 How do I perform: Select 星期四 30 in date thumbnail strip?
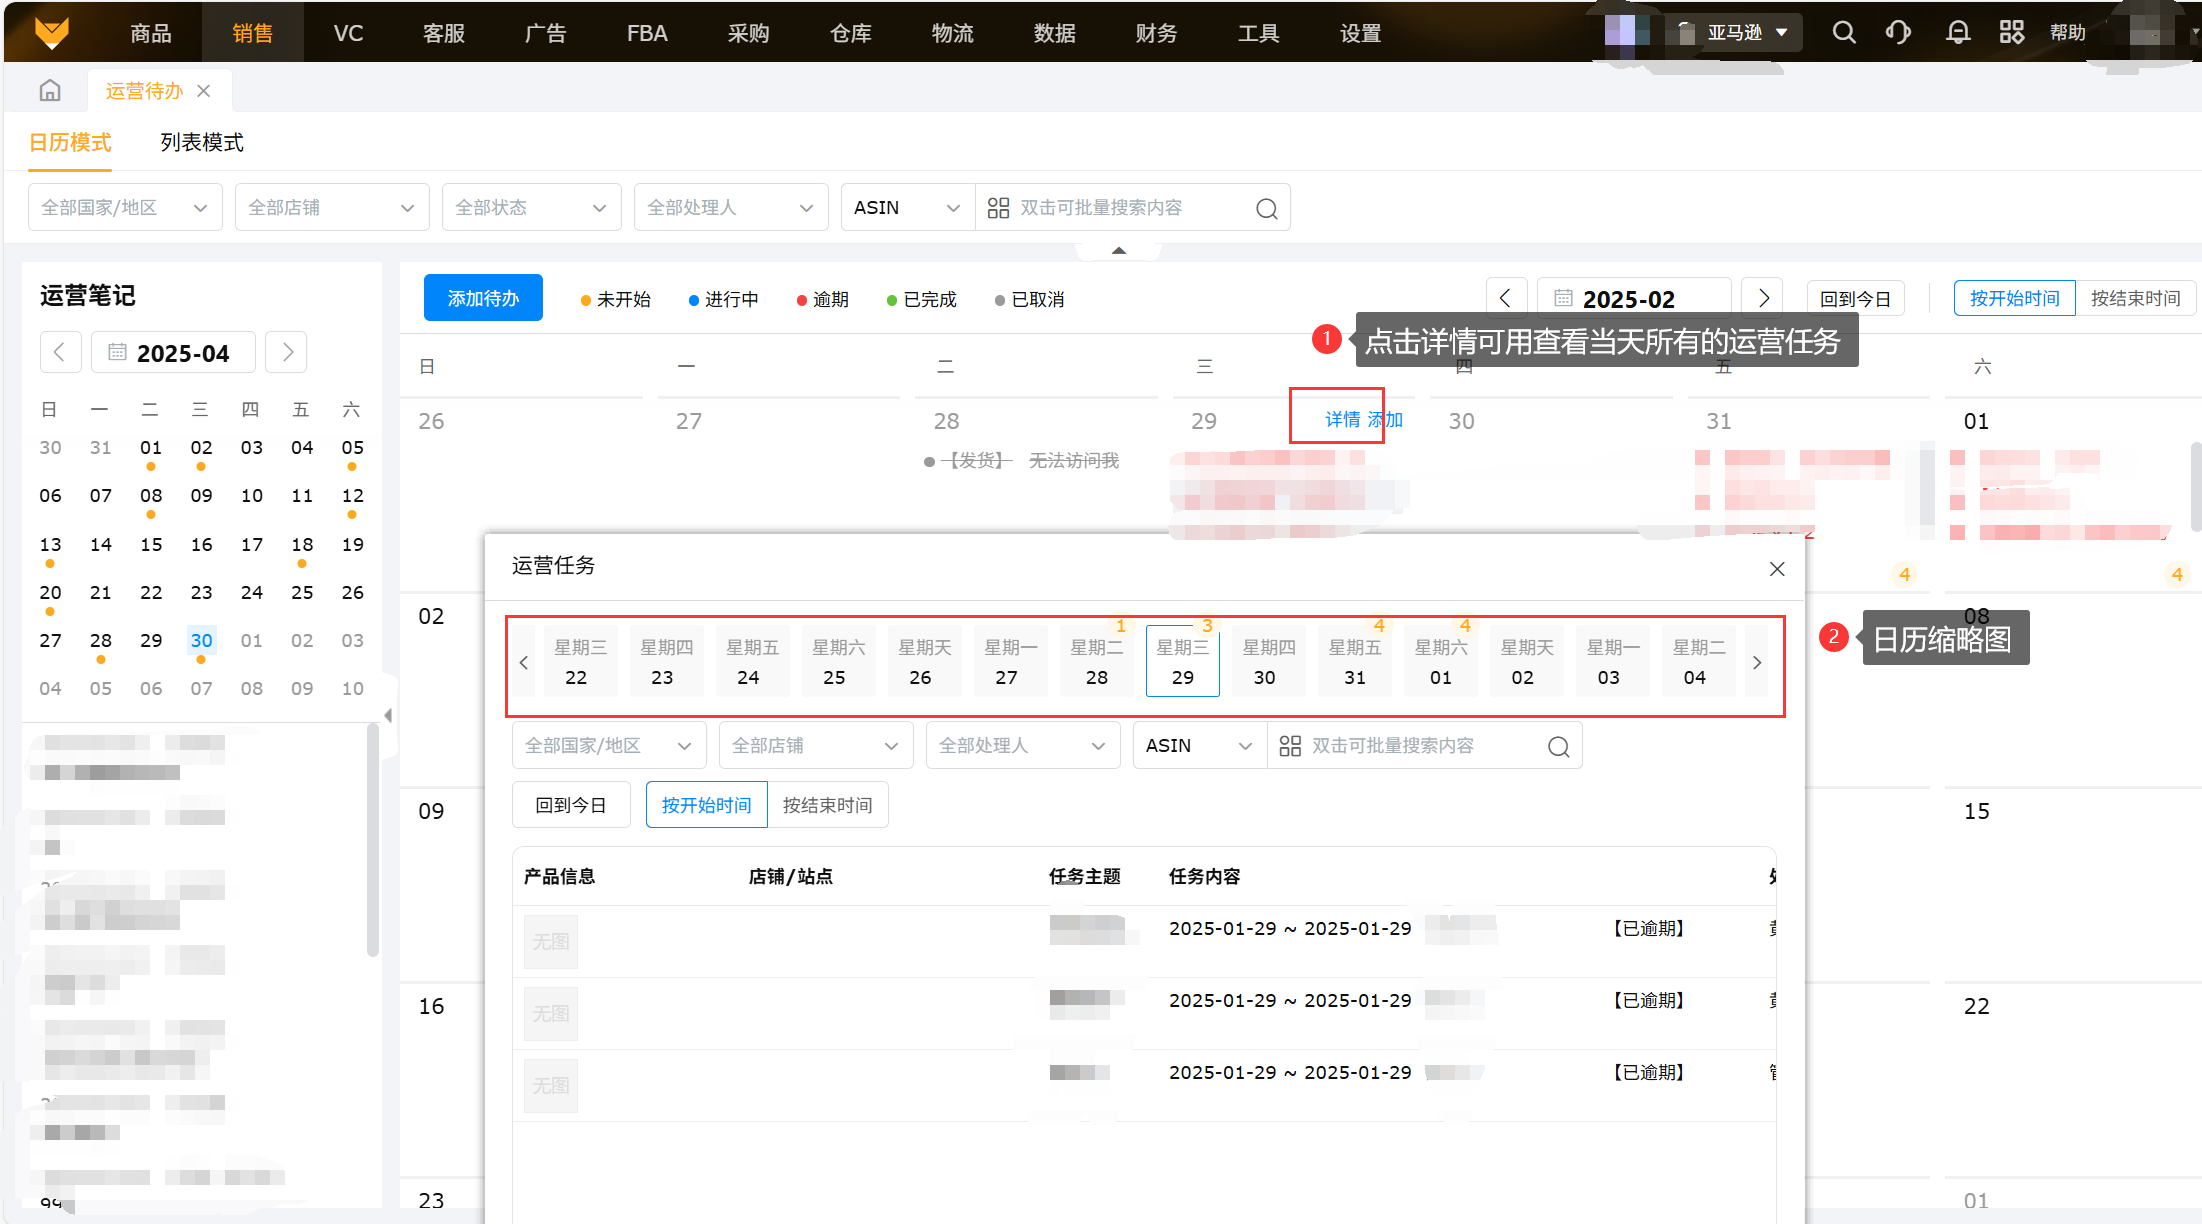click(x=1268, y=662)
